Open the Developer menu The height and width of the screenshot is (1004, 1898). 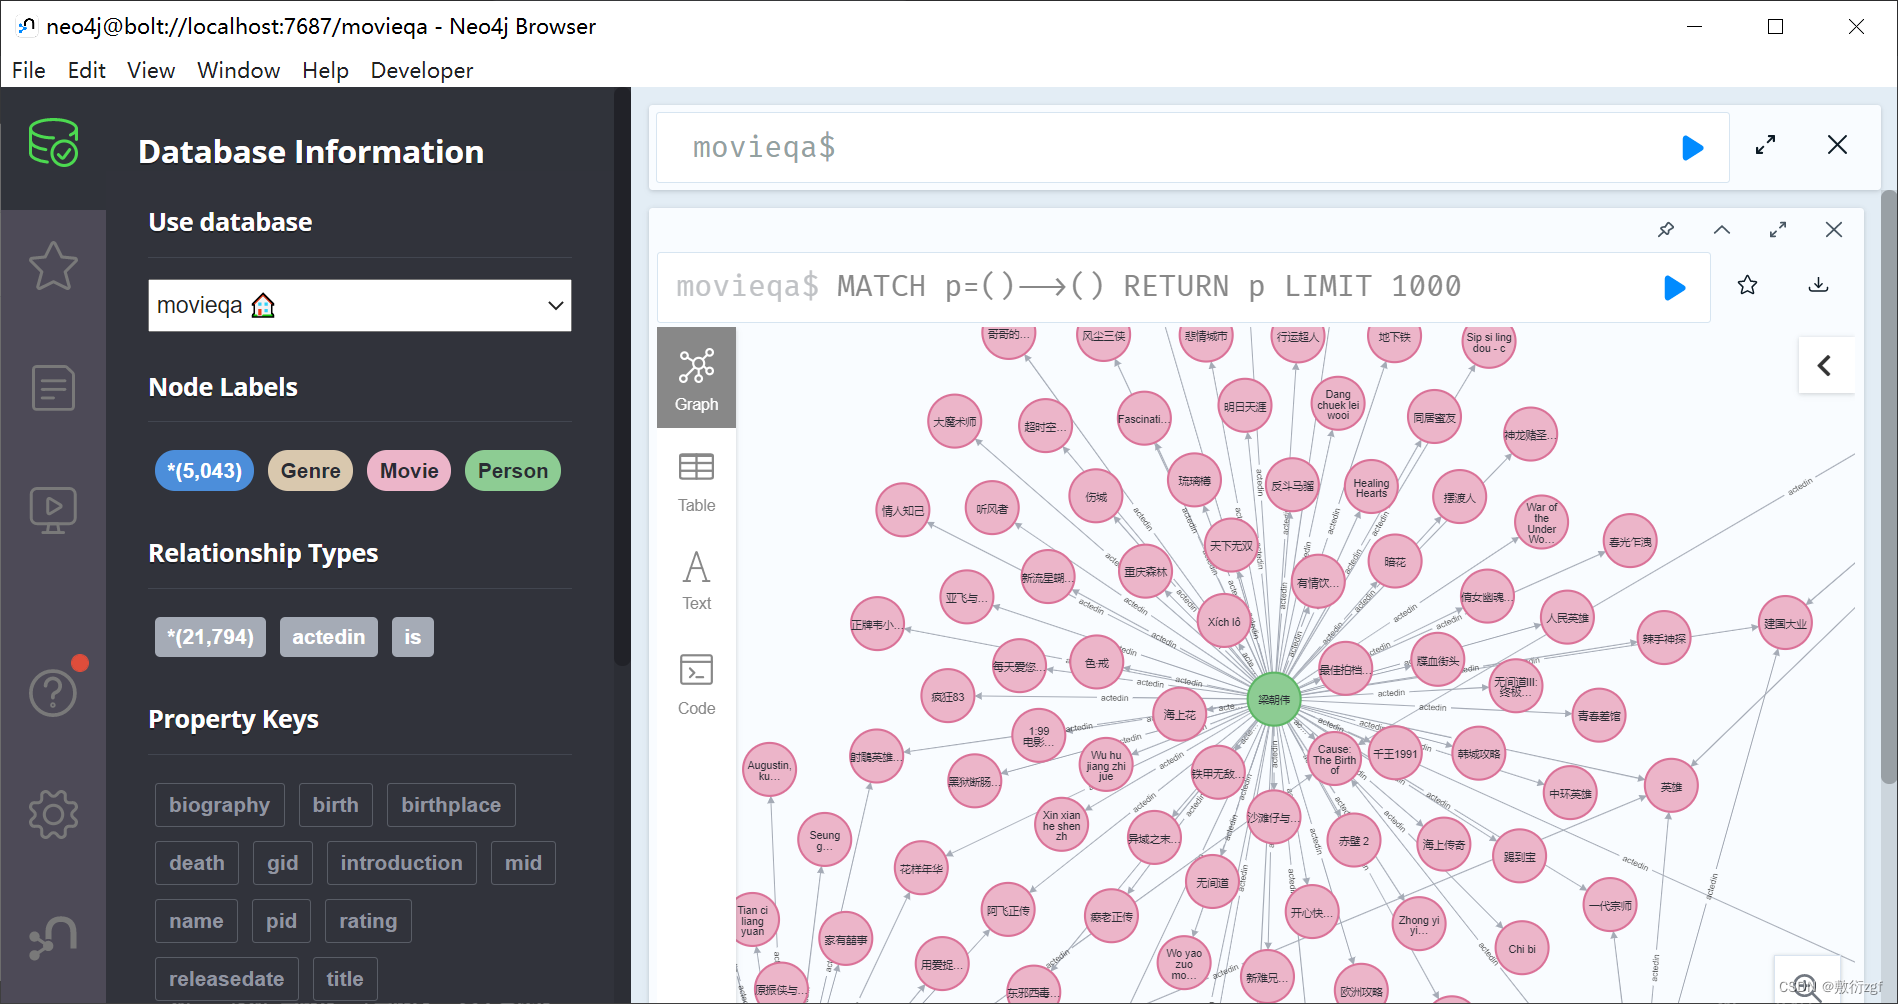pos(422,70)
